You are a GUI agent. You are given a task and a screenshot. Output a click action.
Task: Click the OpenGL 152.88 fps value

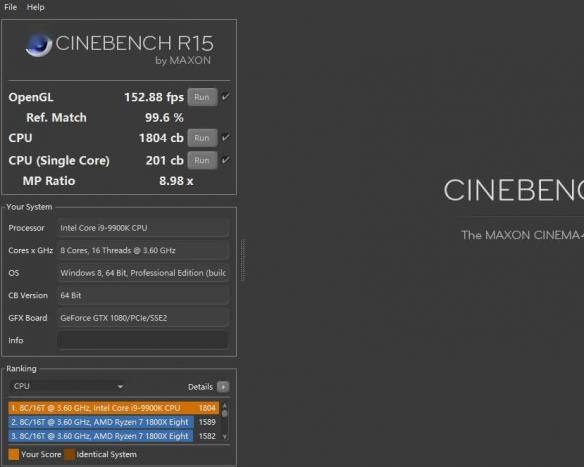click(x=154, y=97)
